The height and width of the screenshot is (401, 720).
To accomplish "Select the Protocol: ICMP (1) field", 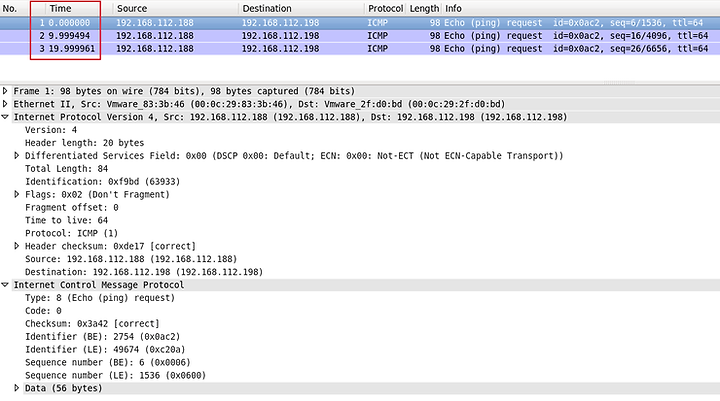I will coord(72,233).
